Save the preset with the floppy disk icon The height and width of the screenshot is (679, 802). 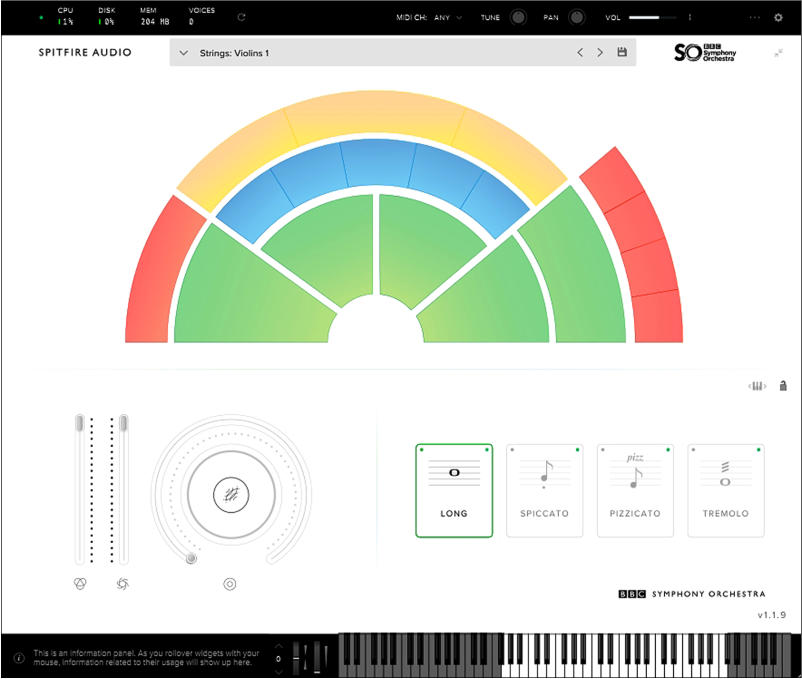[x=622, y=52]
